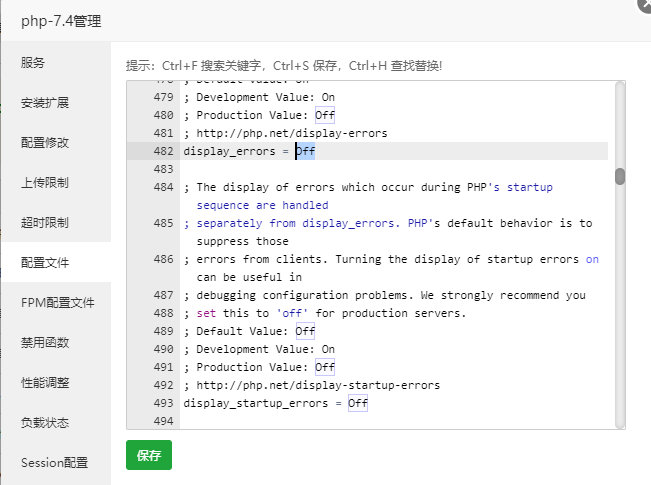View 负载状态 page
This screenshot has height=485, width=651.
45,422
